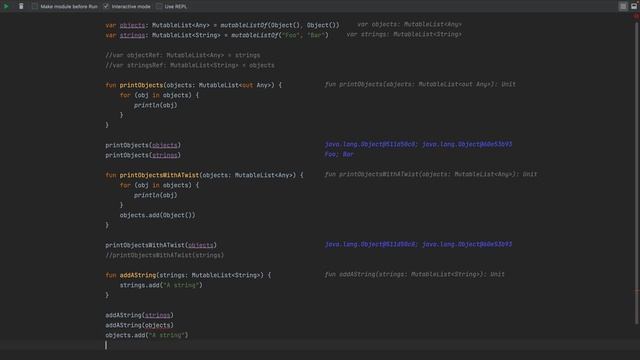Enable Make module before Run checkbox

35,6
